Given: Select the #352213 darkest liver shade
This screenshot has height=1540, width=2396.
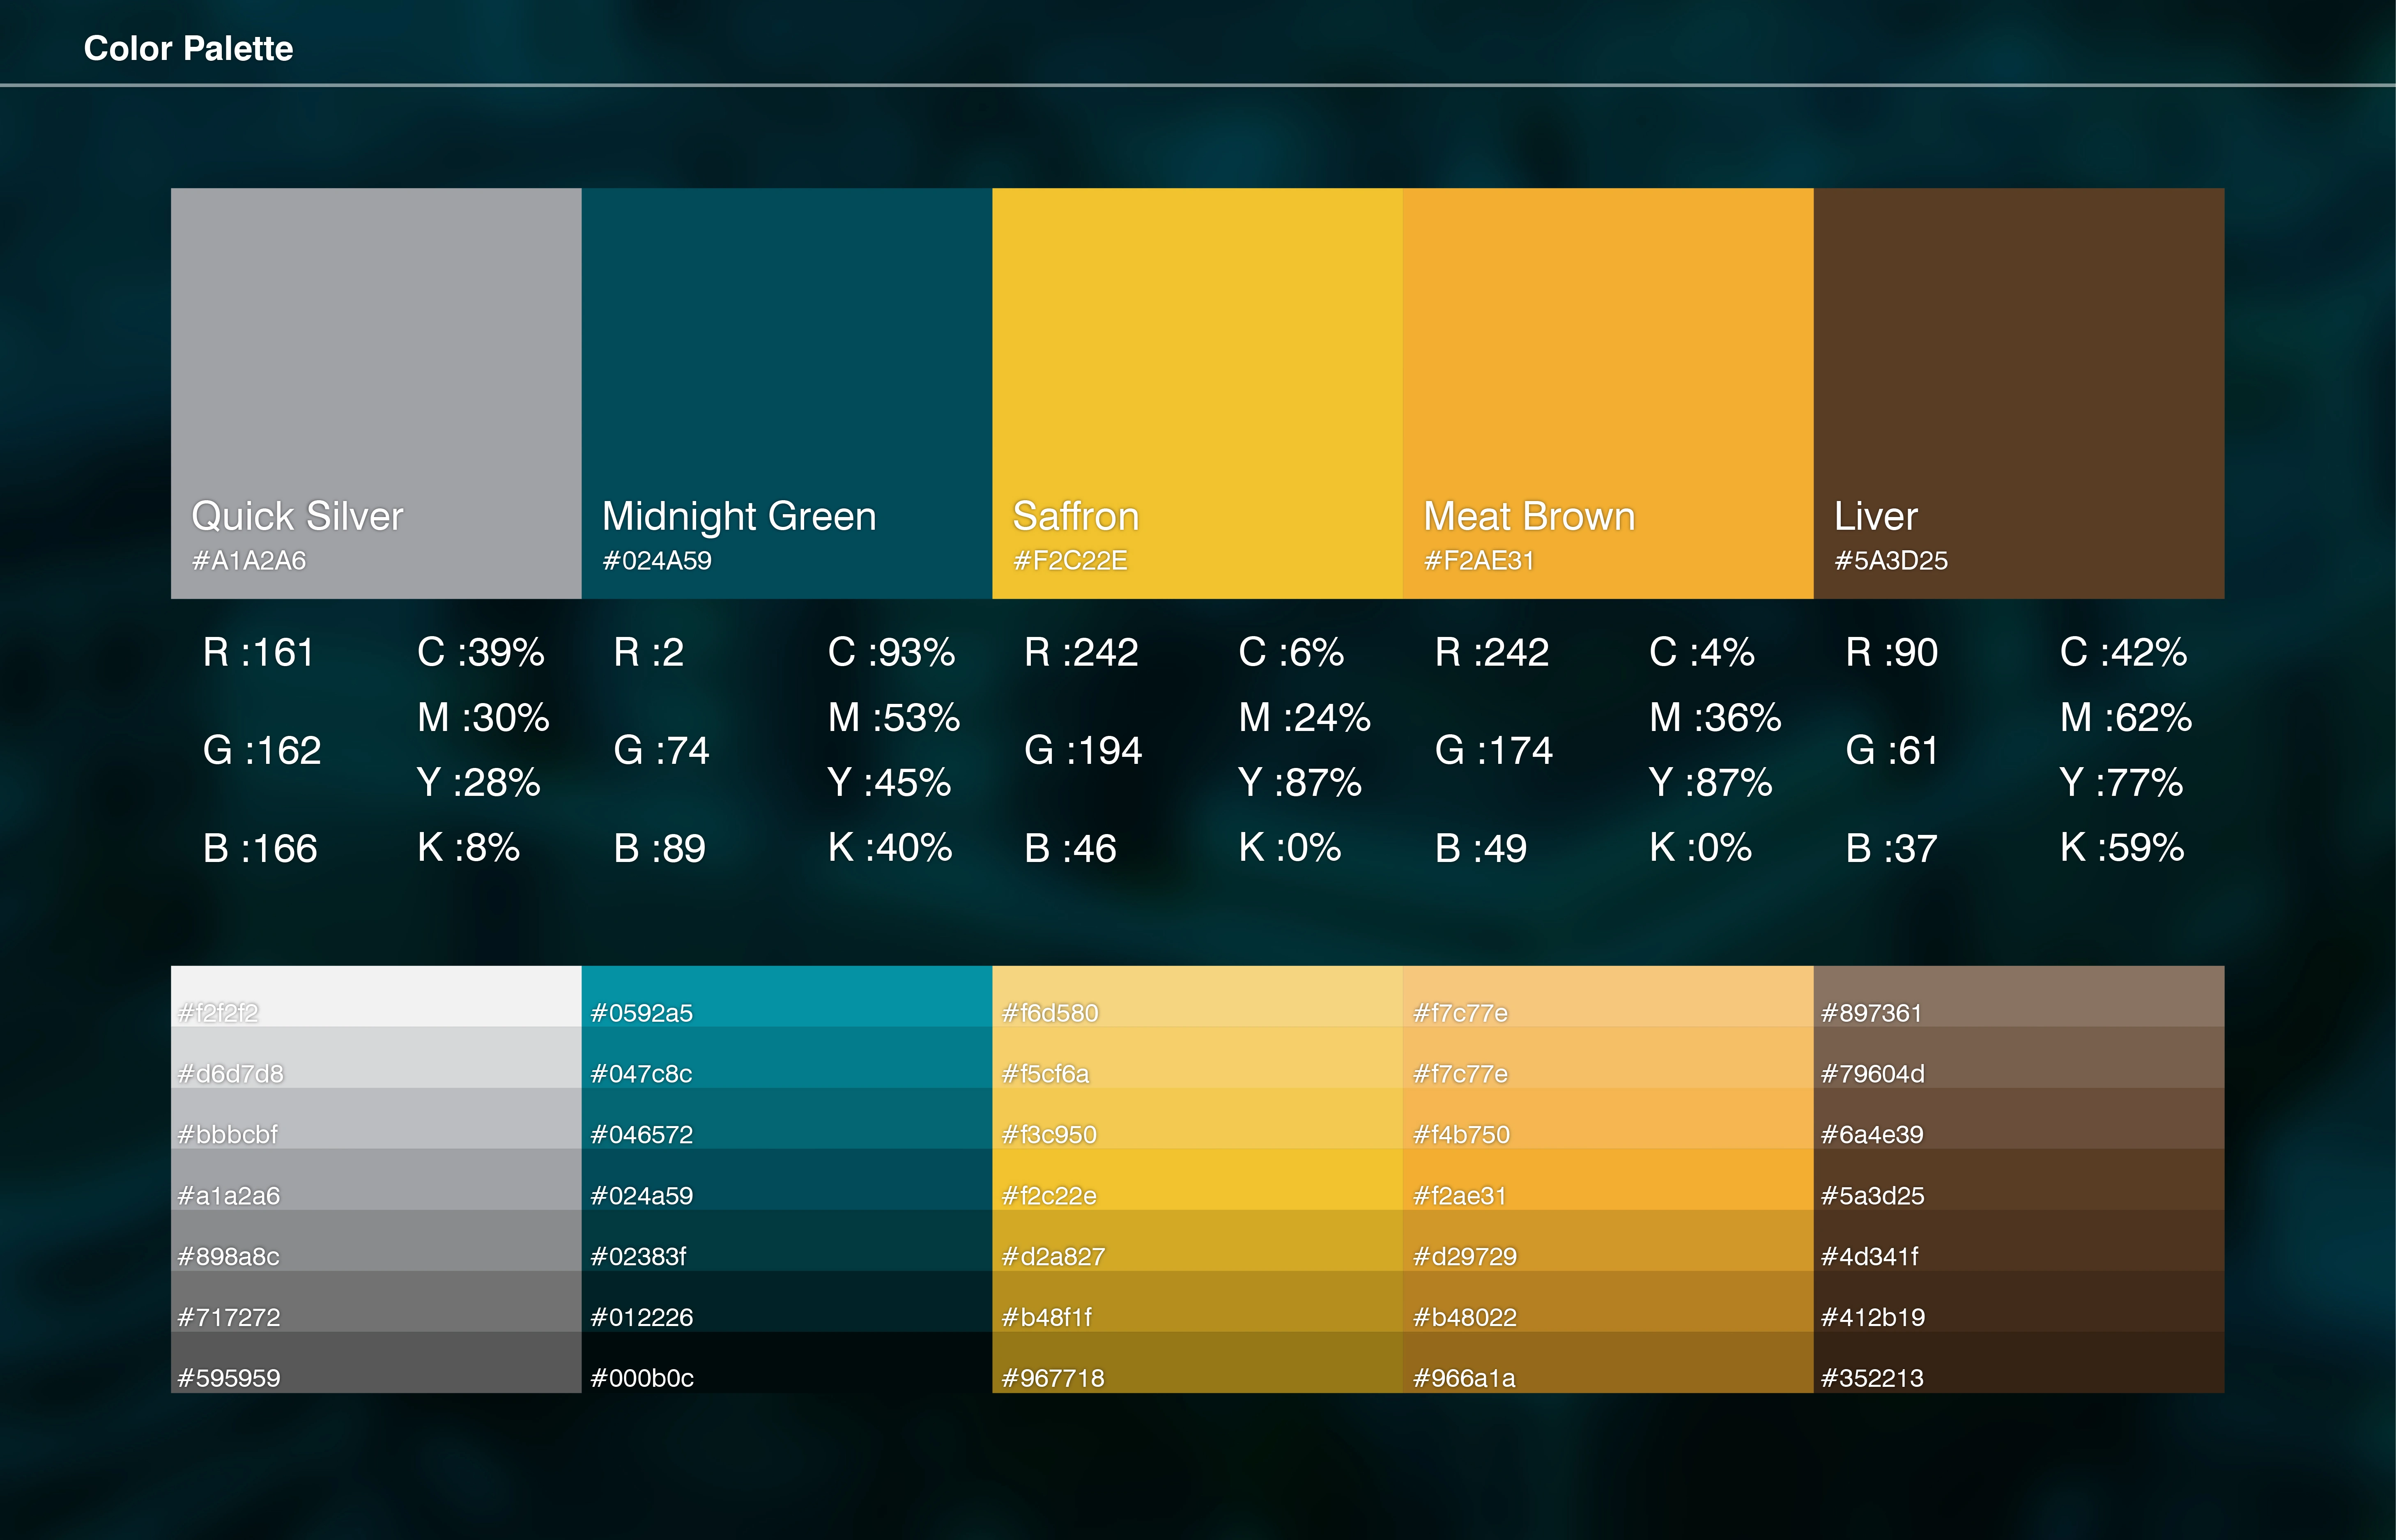Looking at the screenshot, I should tap(2018, 1363).
